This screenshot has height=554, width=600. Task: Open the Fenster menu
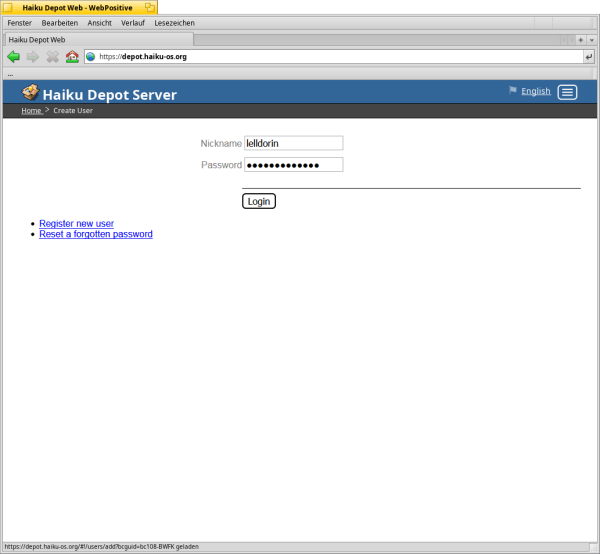pos(19,22)
